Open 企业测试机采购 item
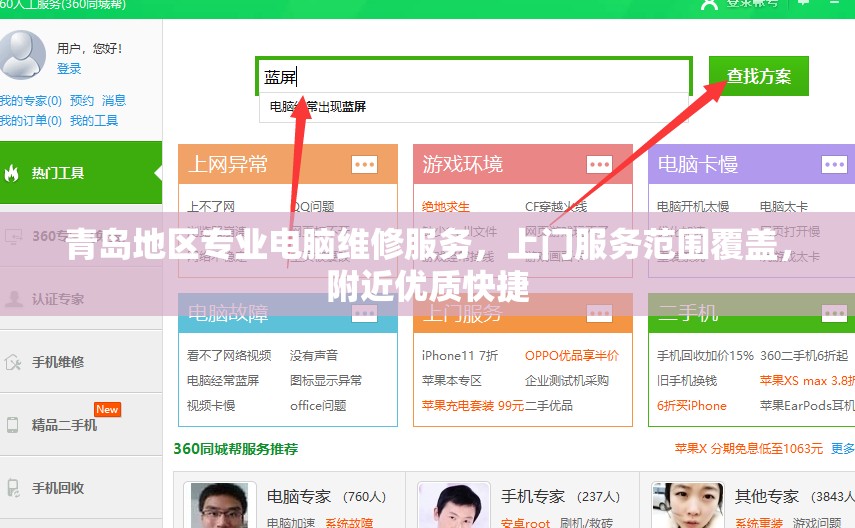This screenshot has width=855, height=528. 567,381
